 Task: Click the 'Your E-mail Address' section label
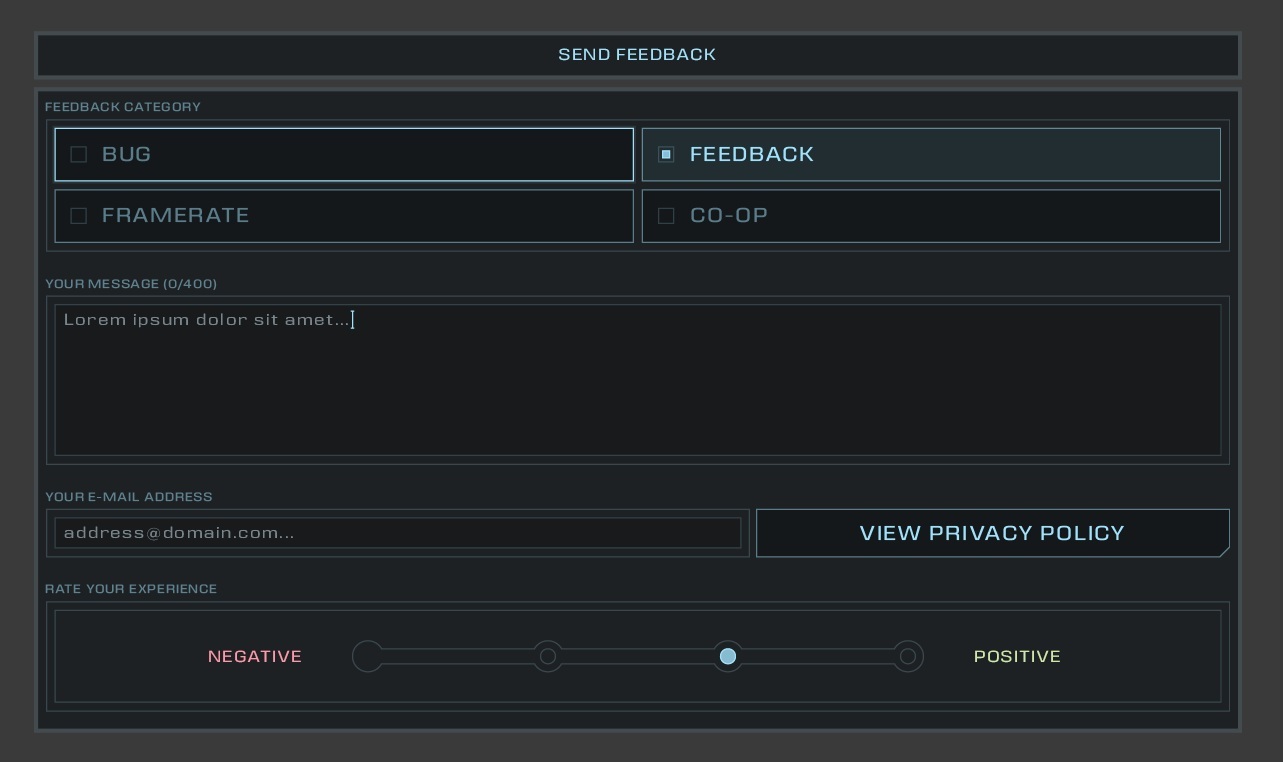point(129,497)
